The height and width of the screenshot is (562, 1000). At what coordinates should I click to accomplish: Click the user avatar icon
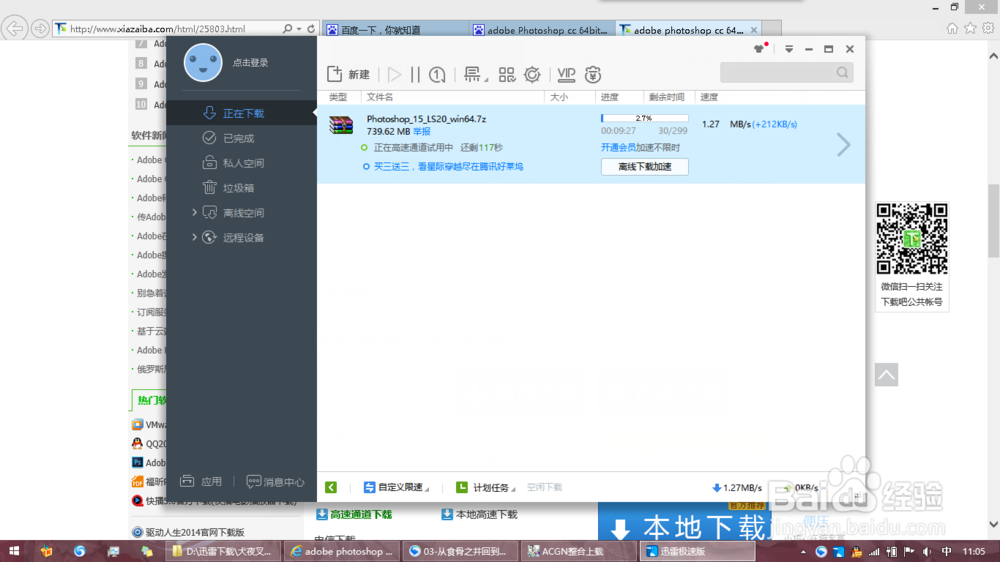[x=203, y=63]
